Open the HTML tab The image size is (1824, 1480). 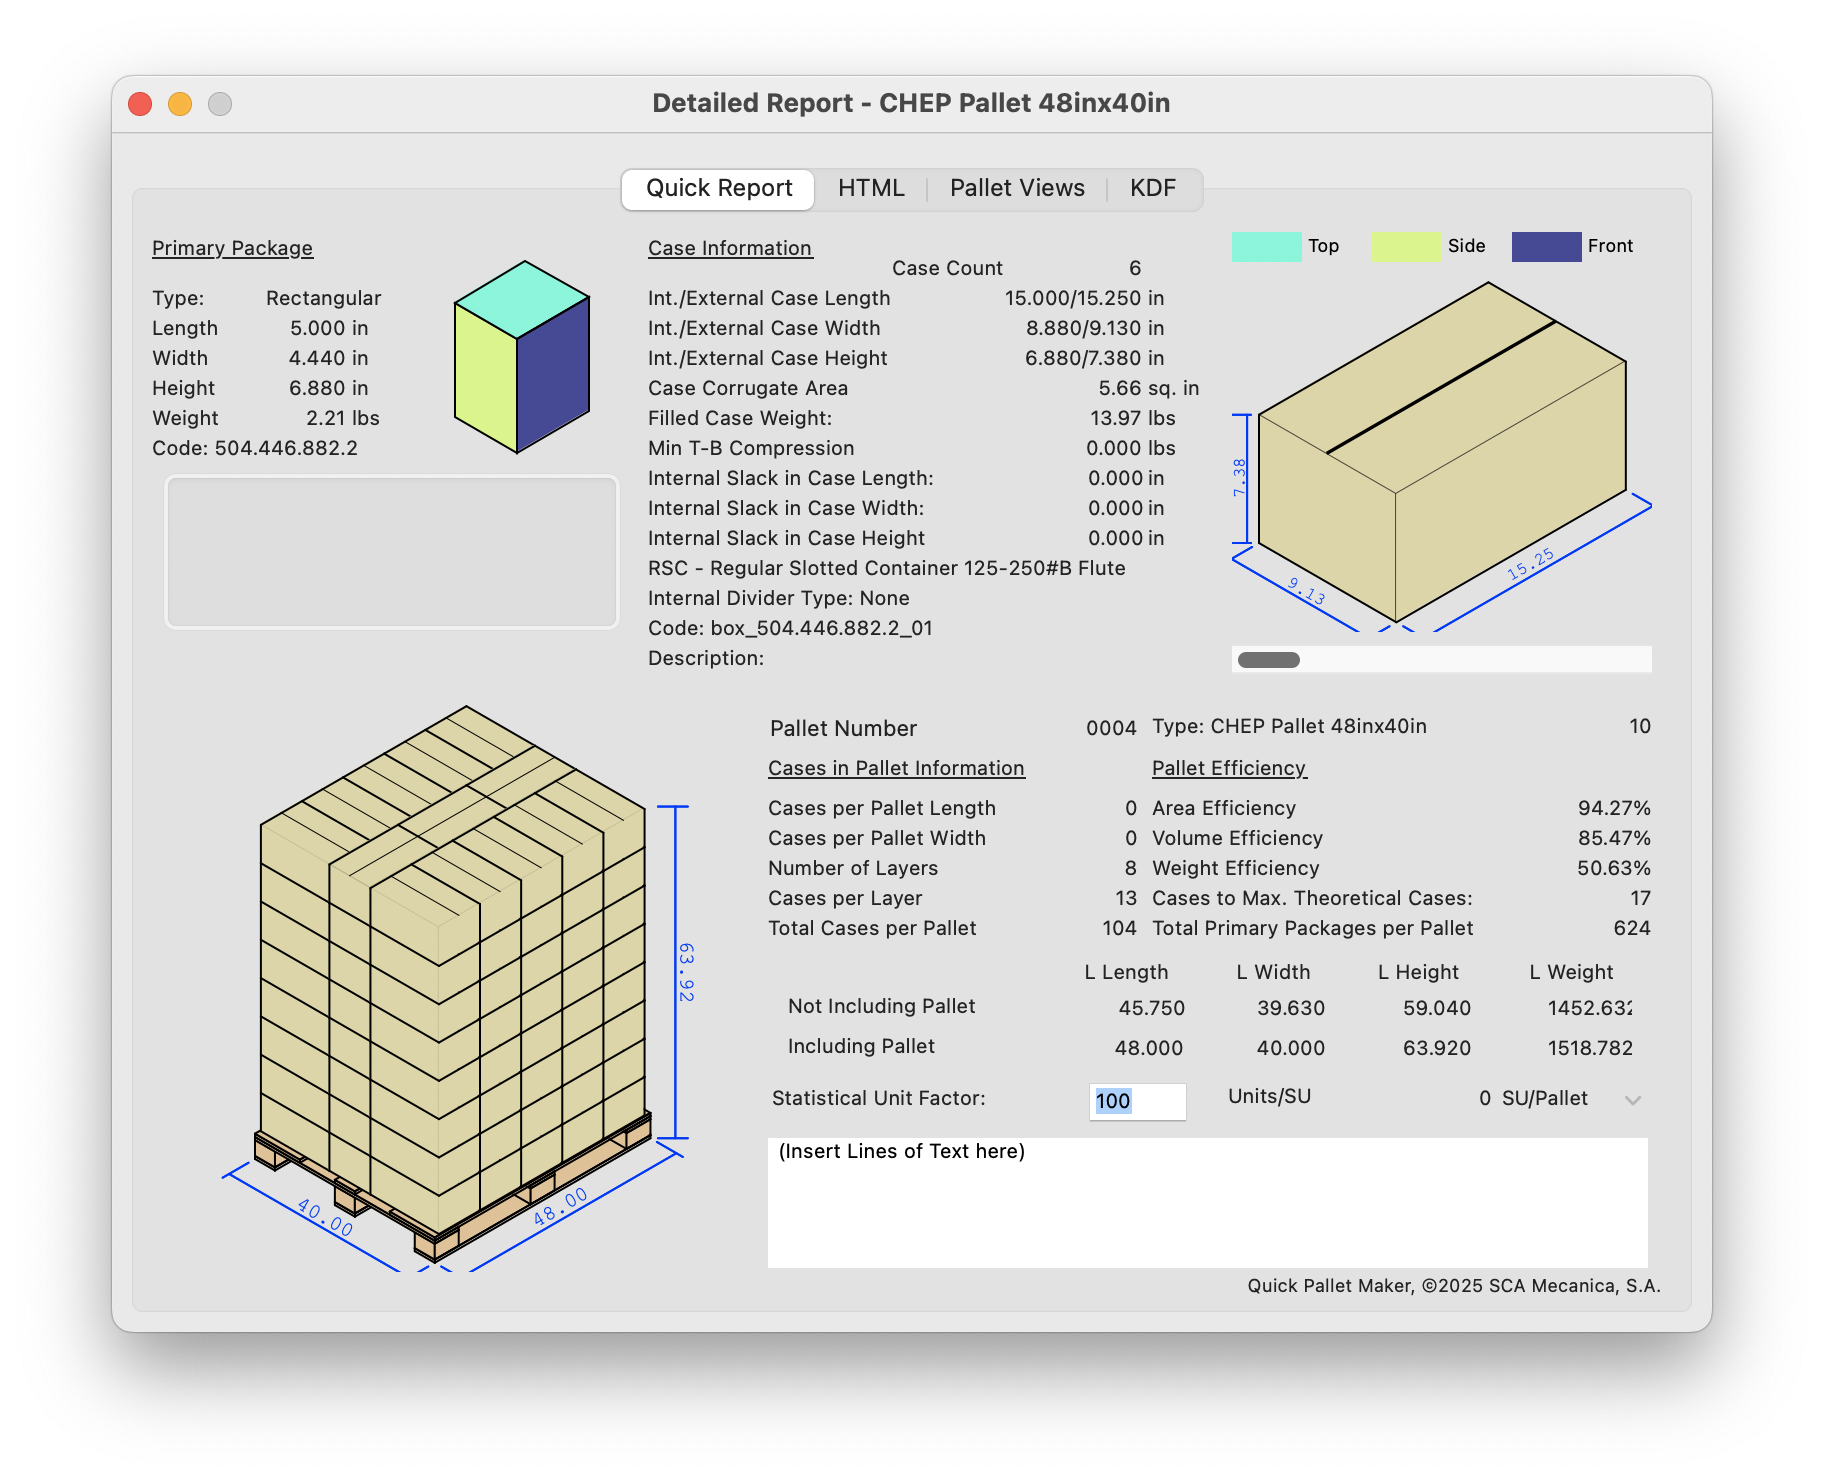[x=871, y=189]
